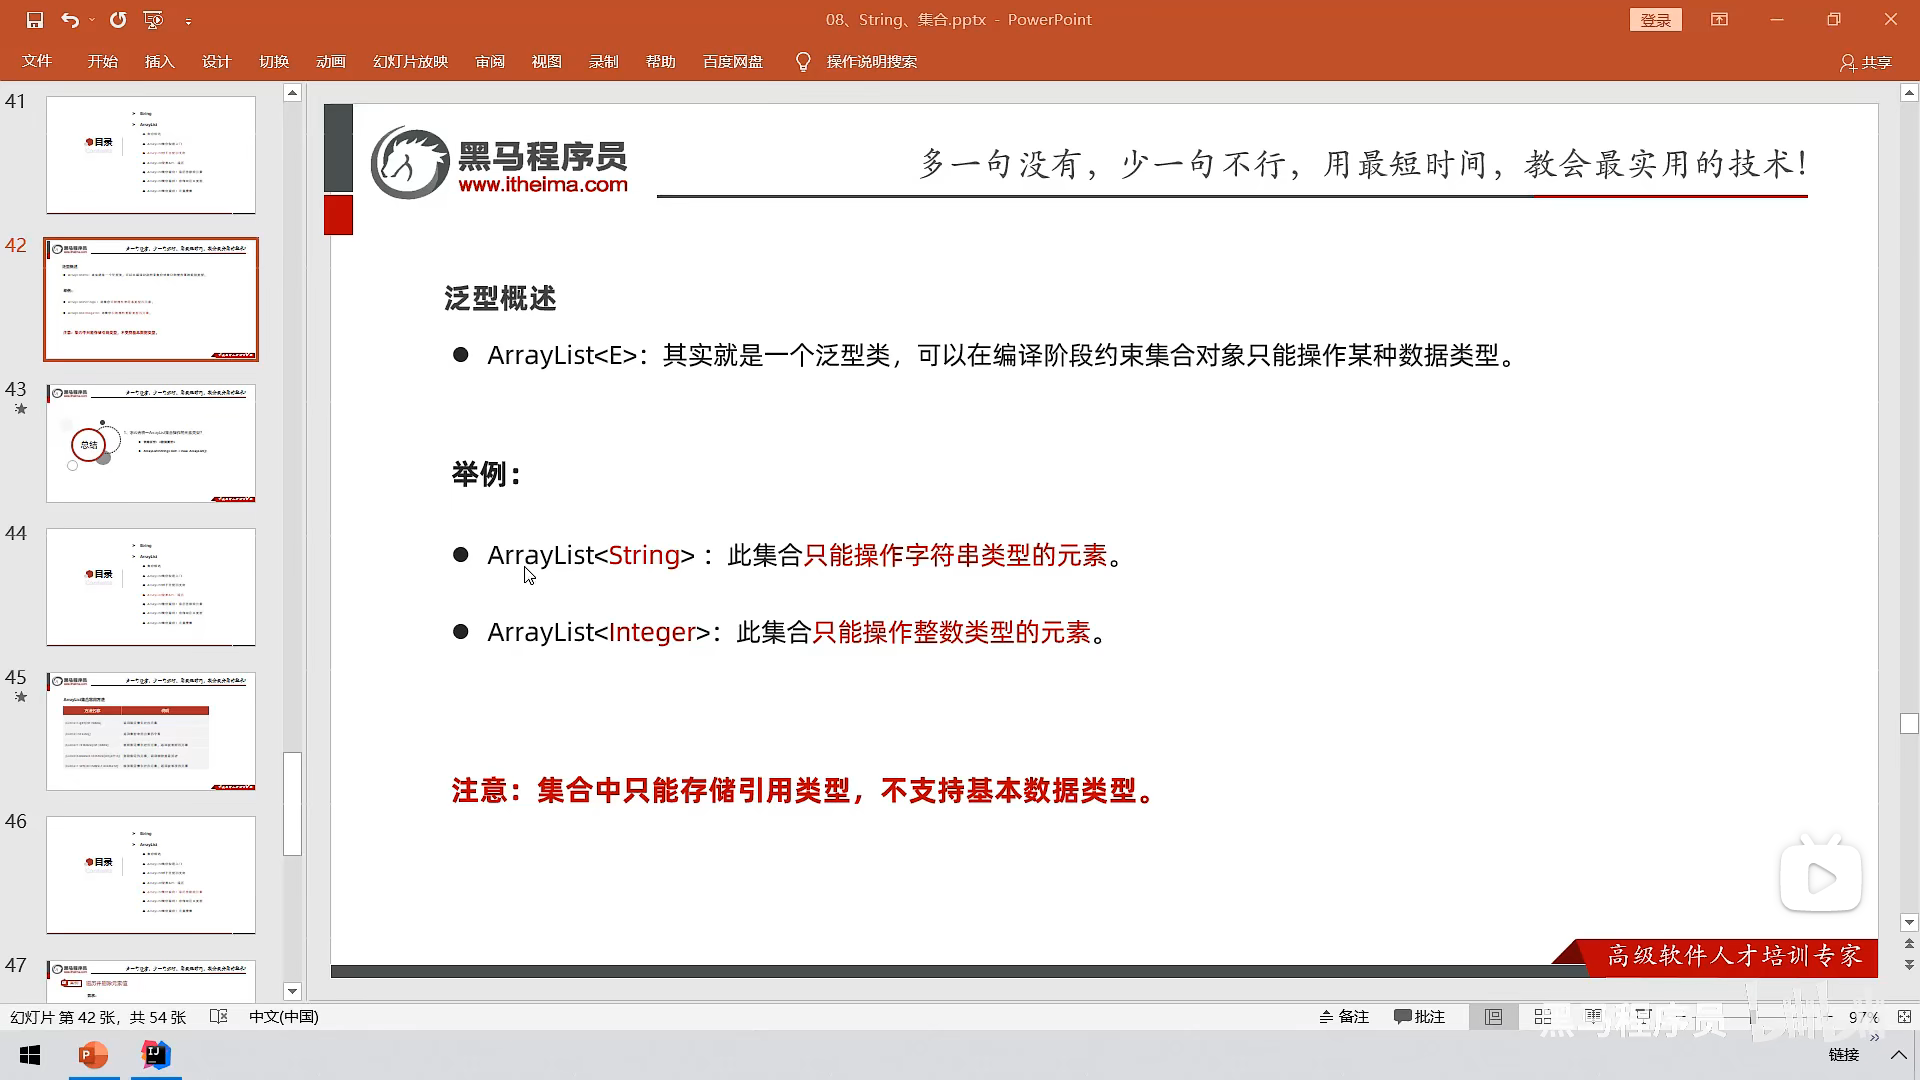Click the zoom slider in status bar

(x=1752, y=1017)
